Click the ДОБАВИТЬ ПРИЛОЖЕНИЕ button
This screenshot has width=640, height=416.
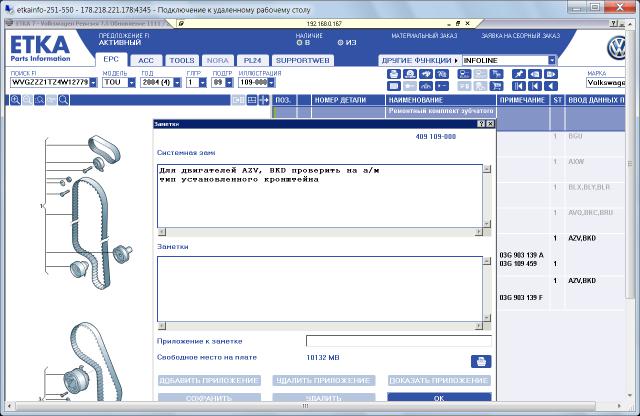(209, 380)
